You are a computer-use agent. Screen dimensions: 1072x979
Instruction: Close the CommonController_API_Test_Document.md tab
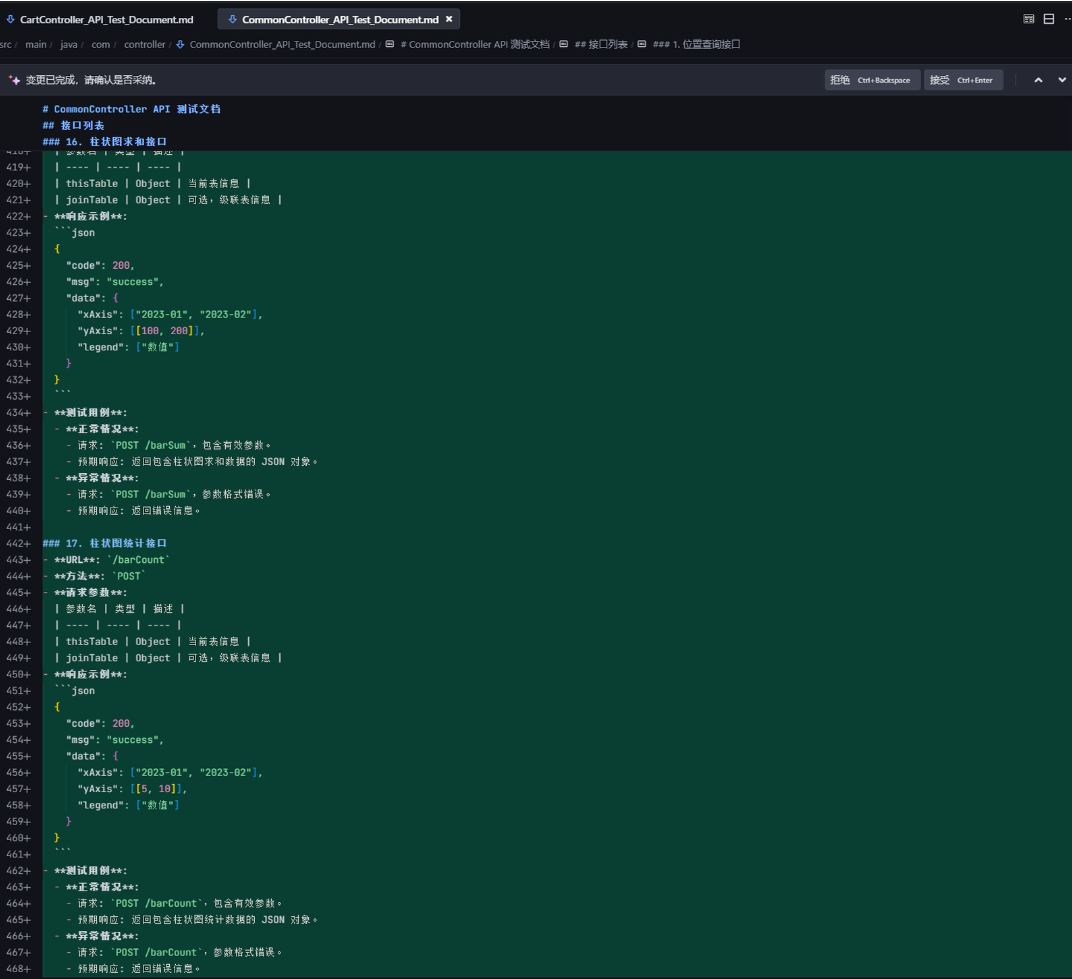[x=449, y=19]
